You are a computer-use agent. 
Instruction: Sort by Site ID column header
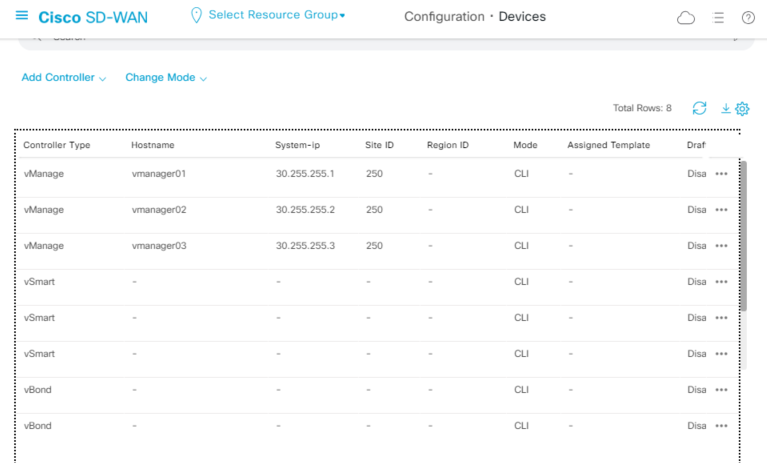(379, 145)
